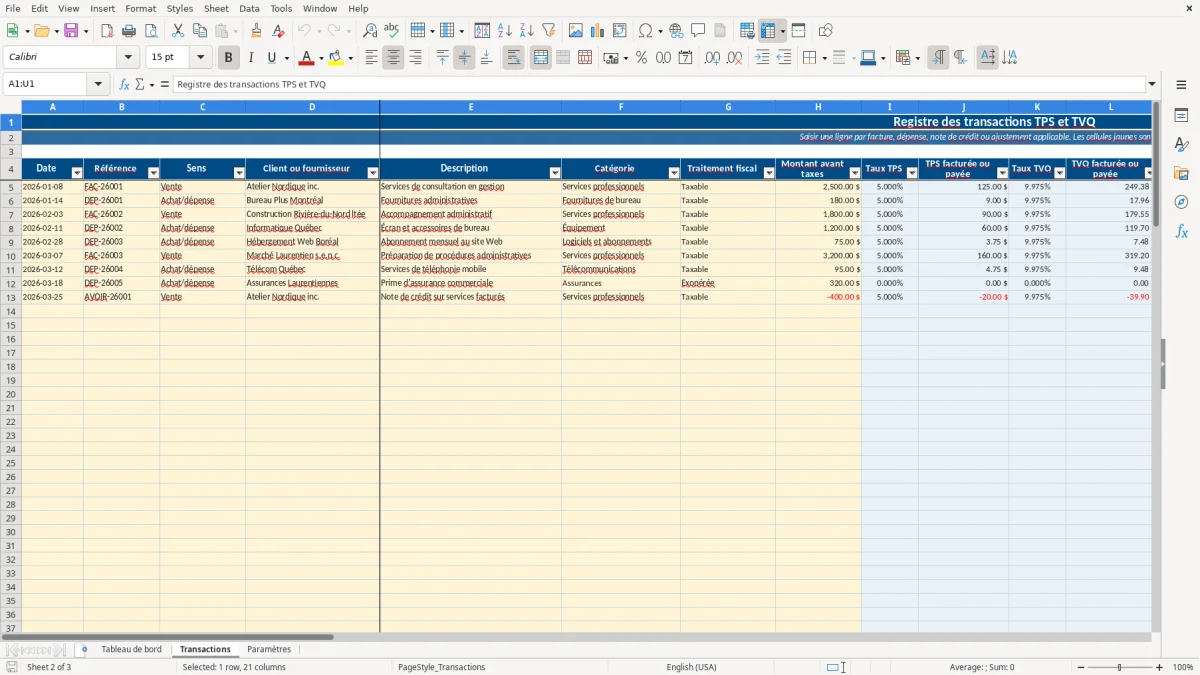Image resolution: width=1200 pixels, height=675 pixels.
Task: Insert Image from toolbar
Action: [x=576, y=31]
